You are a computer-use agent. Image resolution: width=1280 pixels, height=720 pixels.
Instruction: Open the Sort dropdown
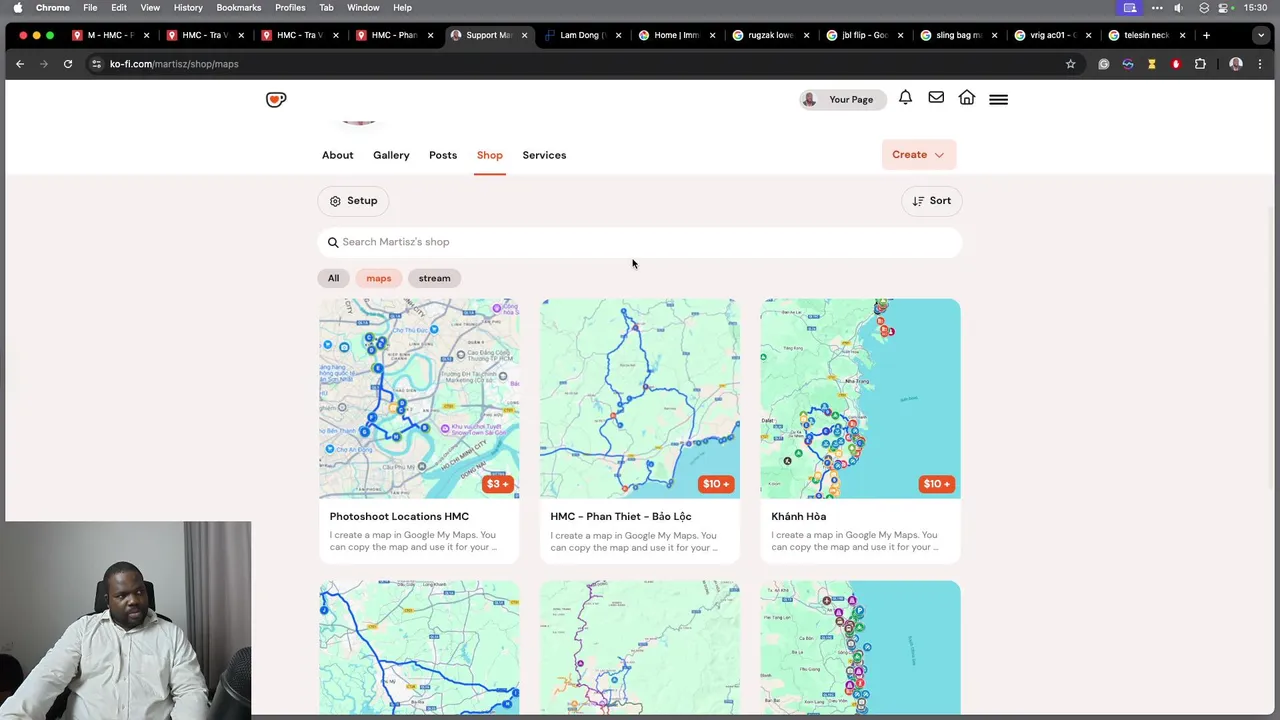tap(932, 201)
